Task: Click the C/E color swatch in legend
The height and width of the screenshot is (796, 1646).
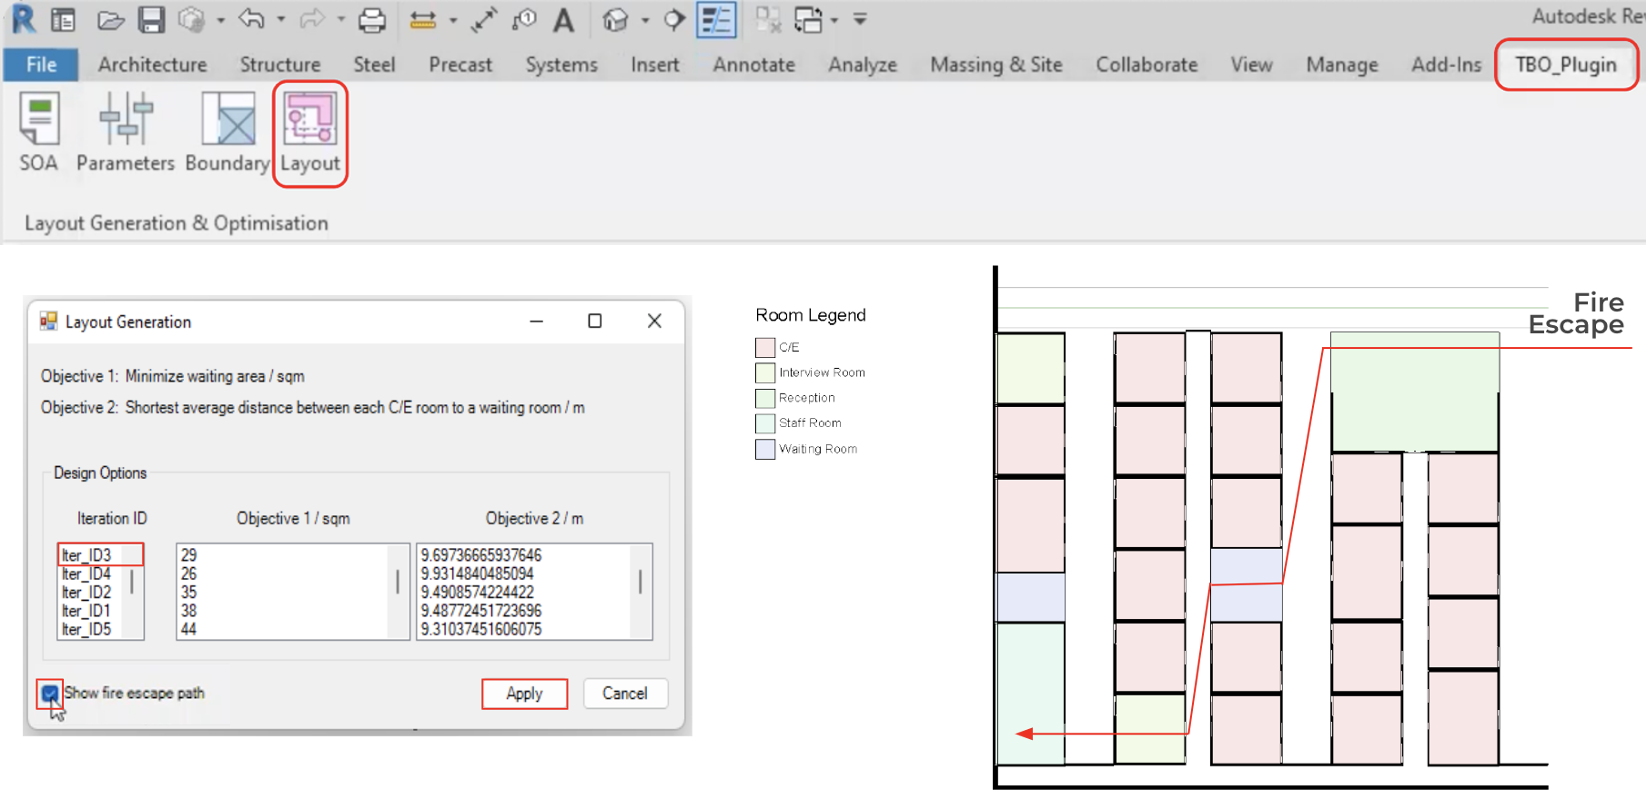Action: pyautogui.click(x=765, y=348)
